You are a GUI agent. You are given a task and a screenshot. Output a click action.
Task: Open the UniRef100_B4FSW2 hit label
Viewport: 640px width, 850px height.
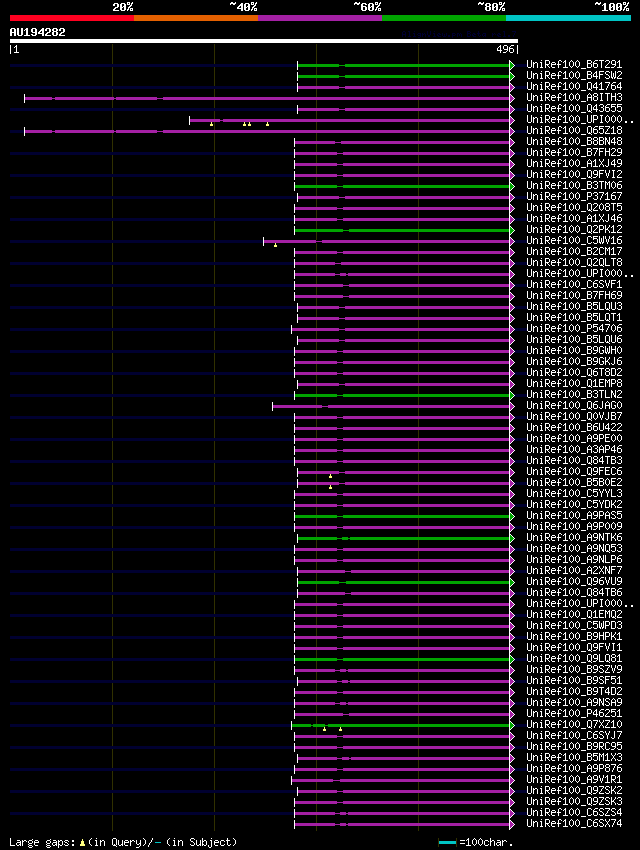click(x=574, y=75)
